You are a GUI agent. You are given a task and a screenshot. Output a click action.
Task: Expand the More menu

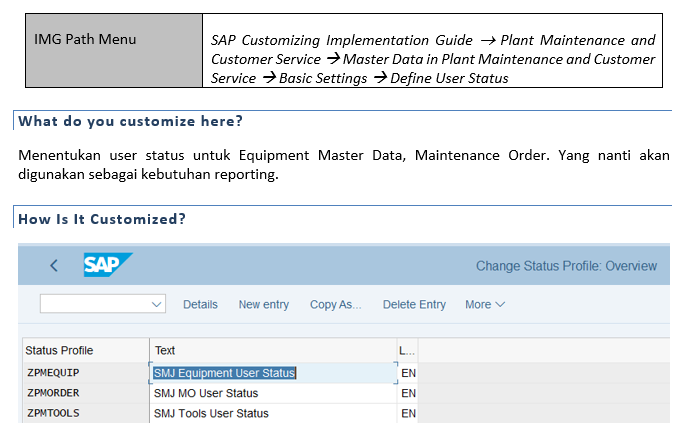(485, 305)
